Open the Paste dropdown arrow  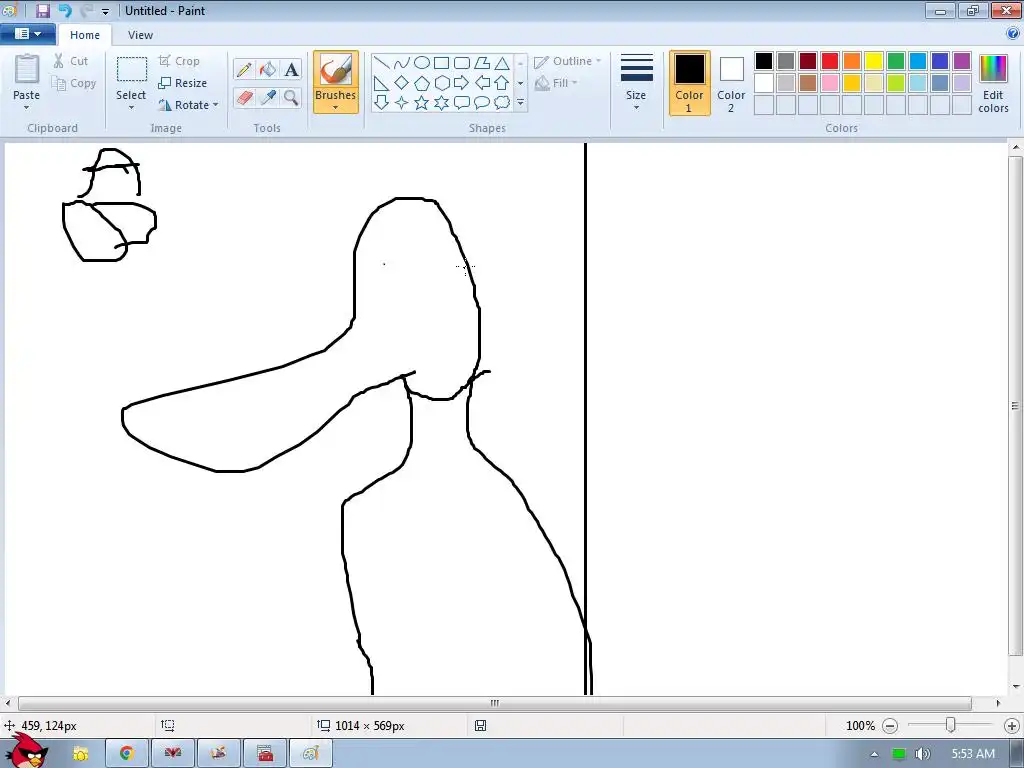26,108
